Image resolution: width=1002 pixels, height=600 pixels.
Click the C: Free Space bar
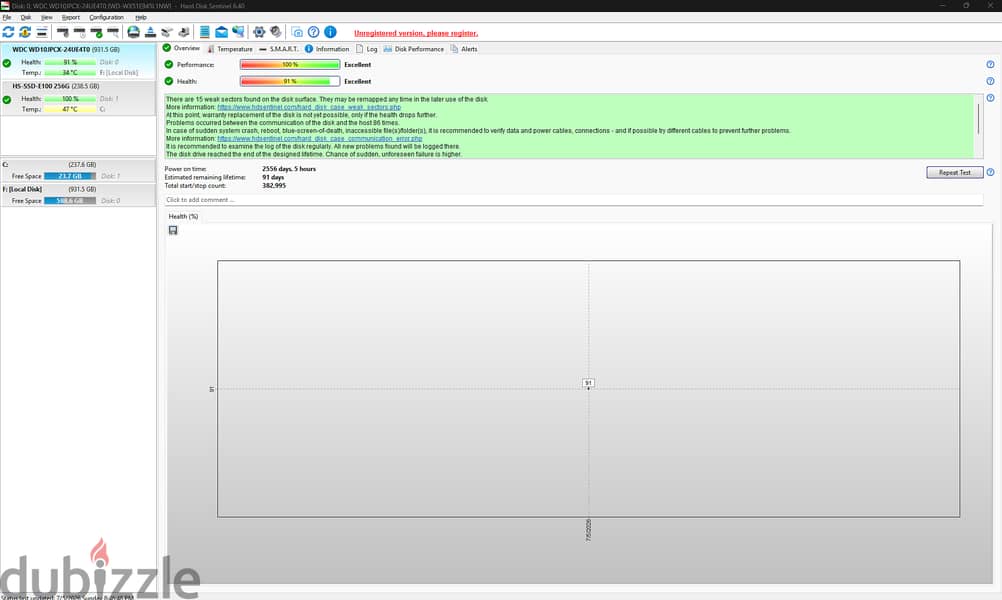tap(70, 176)
